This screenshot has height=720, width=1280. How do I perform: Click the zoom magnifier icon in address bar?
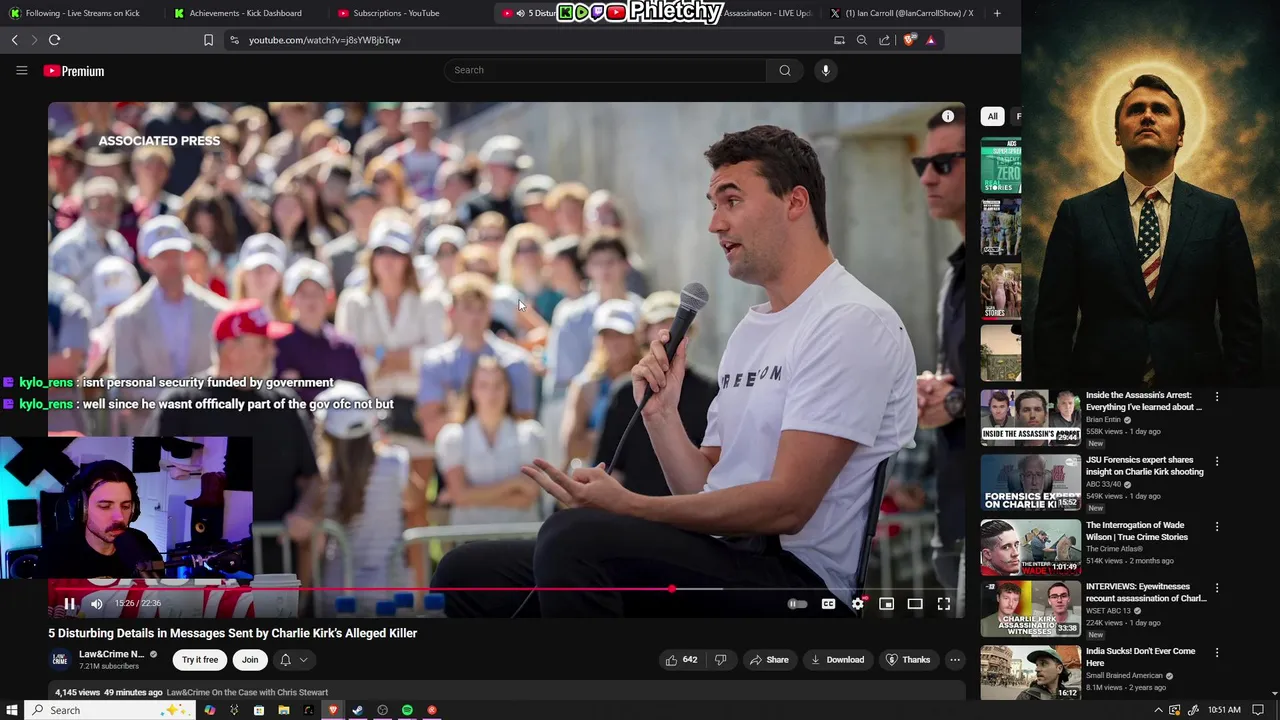pyautogui.click(x=862, y=40)
